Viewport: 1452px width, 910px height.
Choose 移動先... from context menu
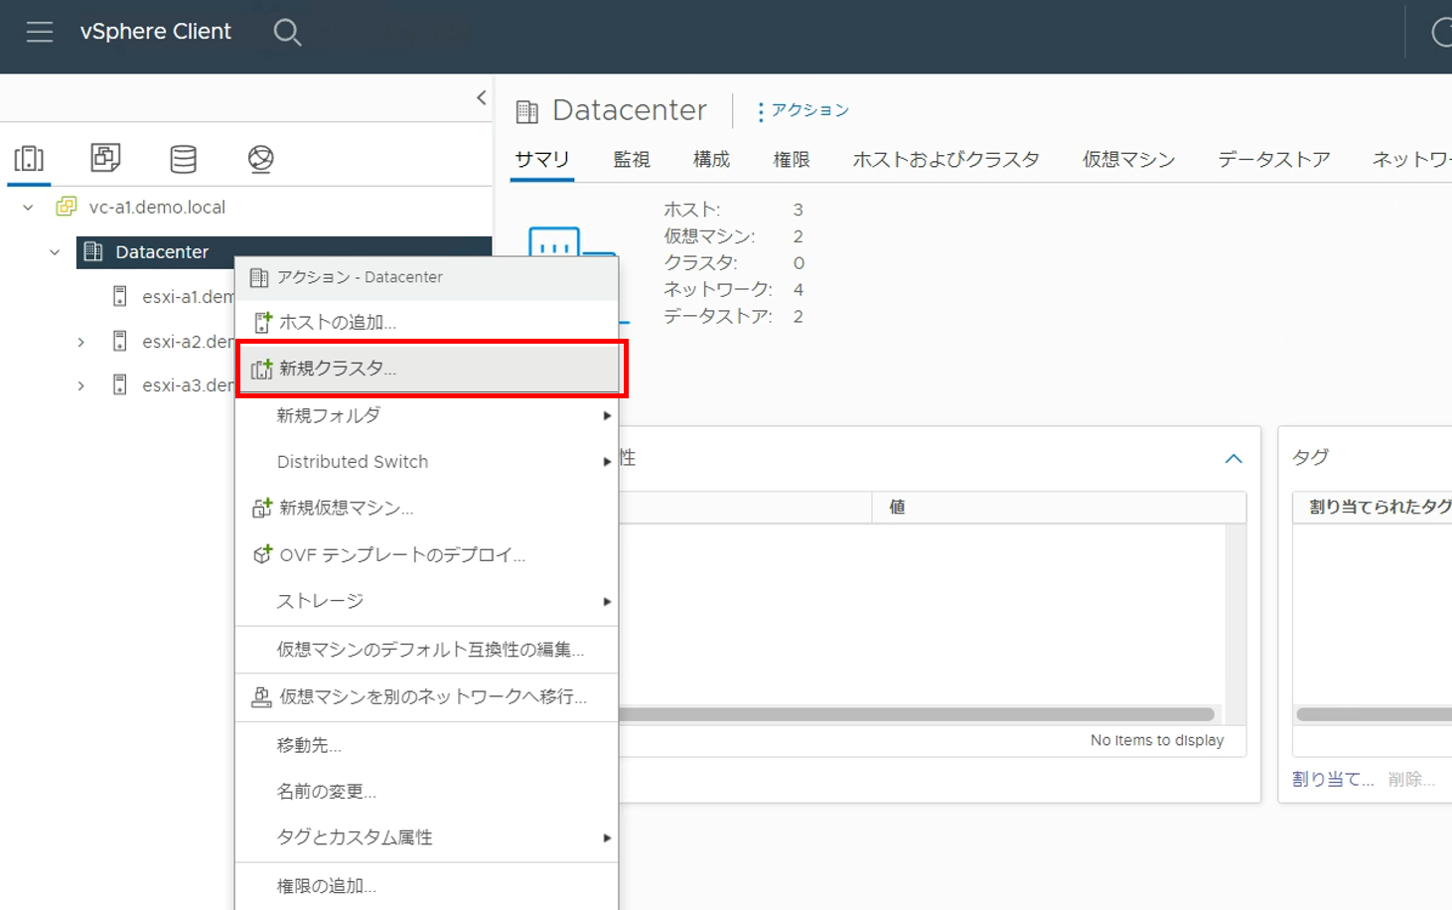pos(427,745)
